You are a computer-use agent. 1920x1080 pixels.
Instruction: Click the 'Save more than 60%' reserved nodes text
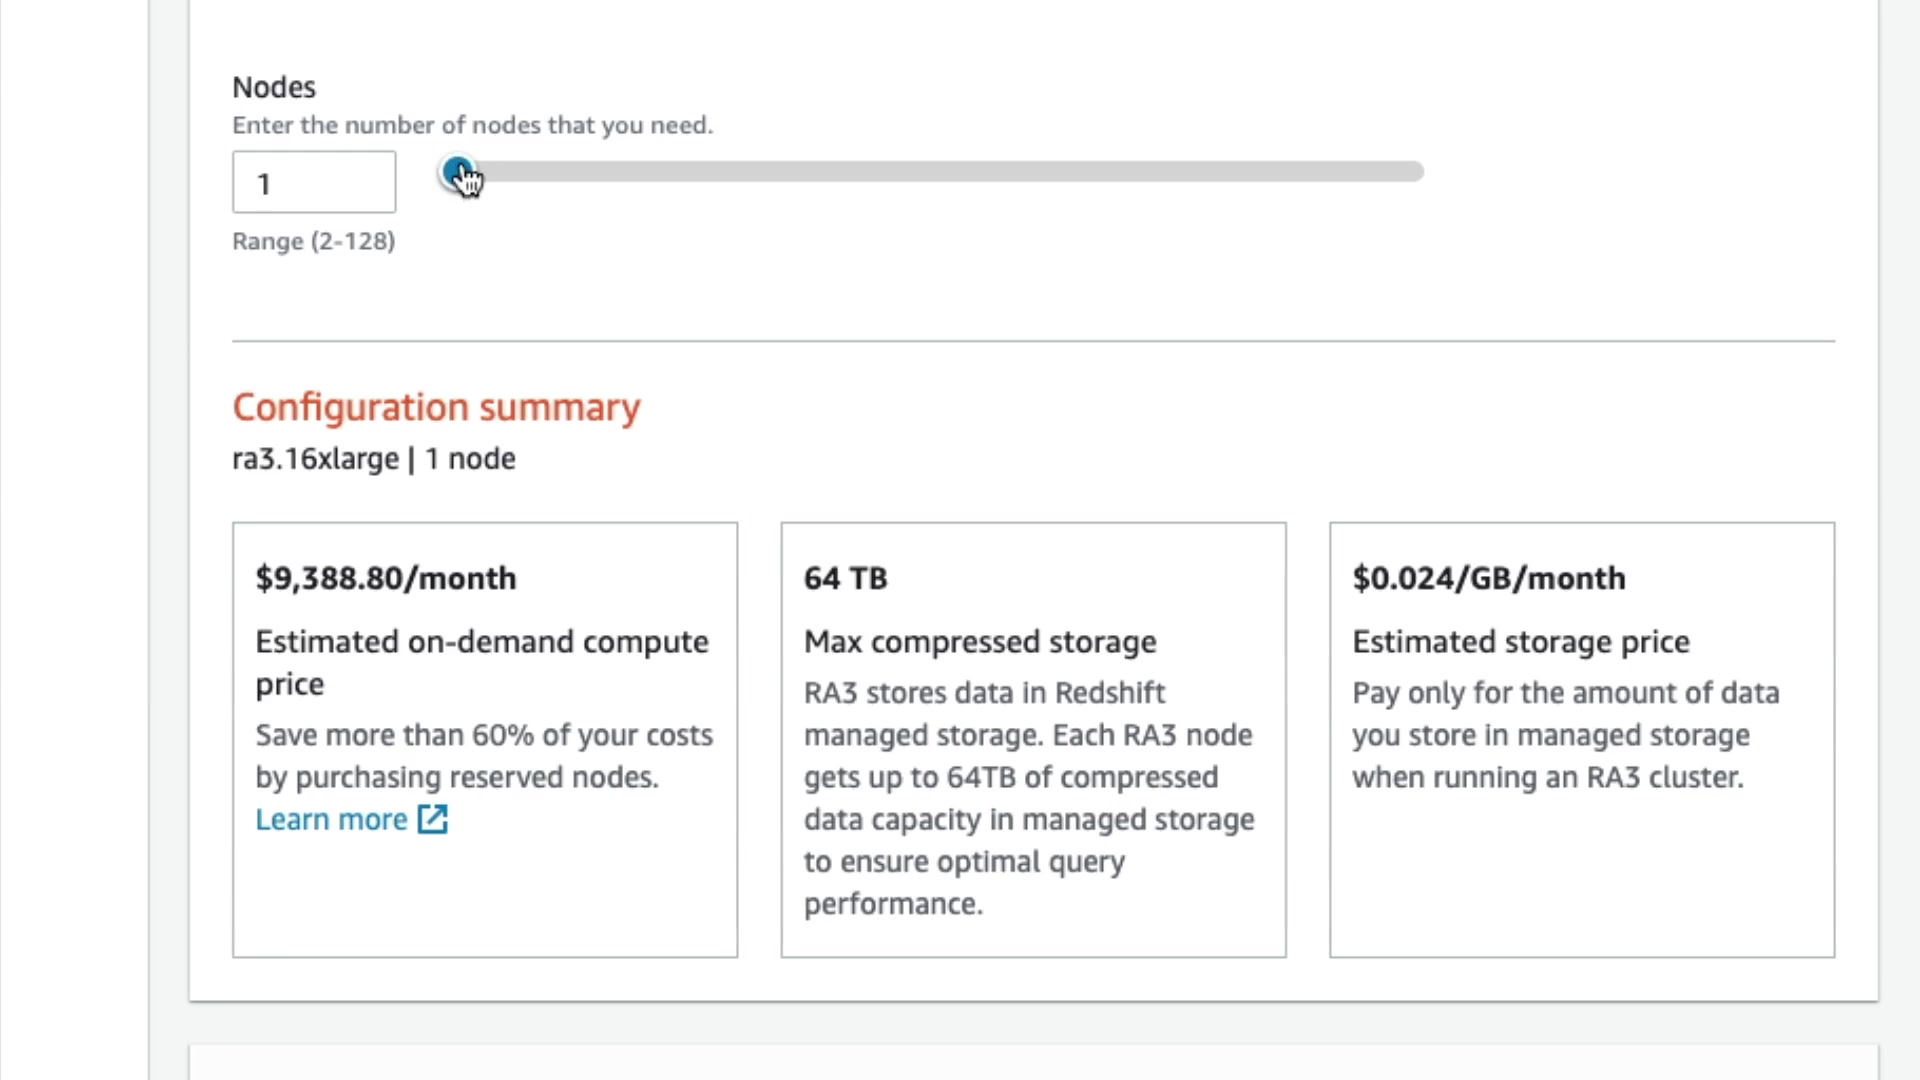(484, 756)
